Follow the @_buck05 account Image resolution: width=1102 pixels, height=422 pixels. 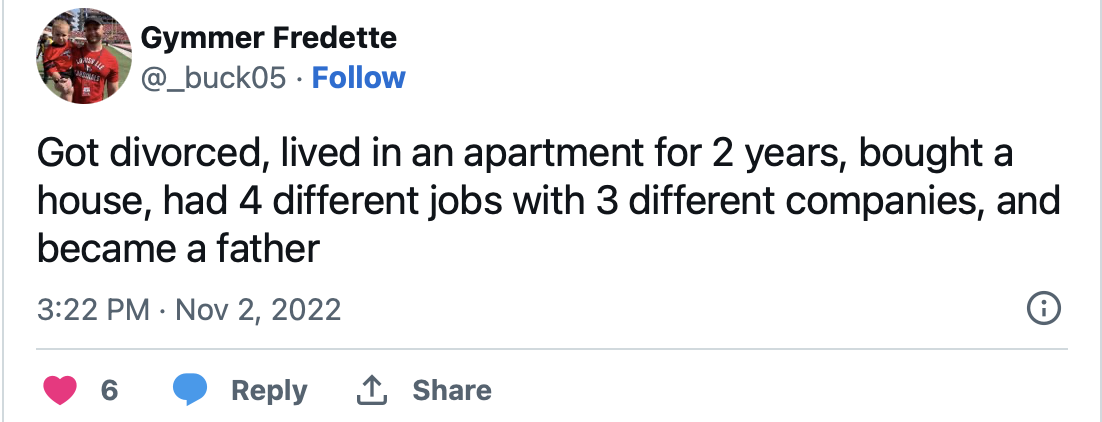(x=358, y=77)
